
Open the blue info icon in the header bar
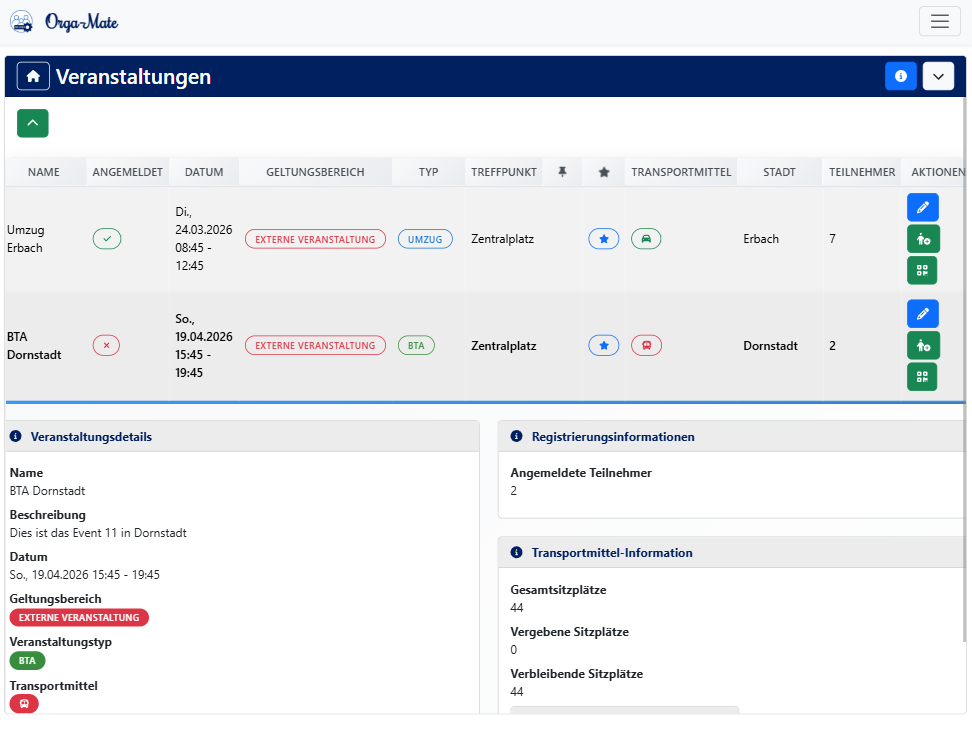901,75
